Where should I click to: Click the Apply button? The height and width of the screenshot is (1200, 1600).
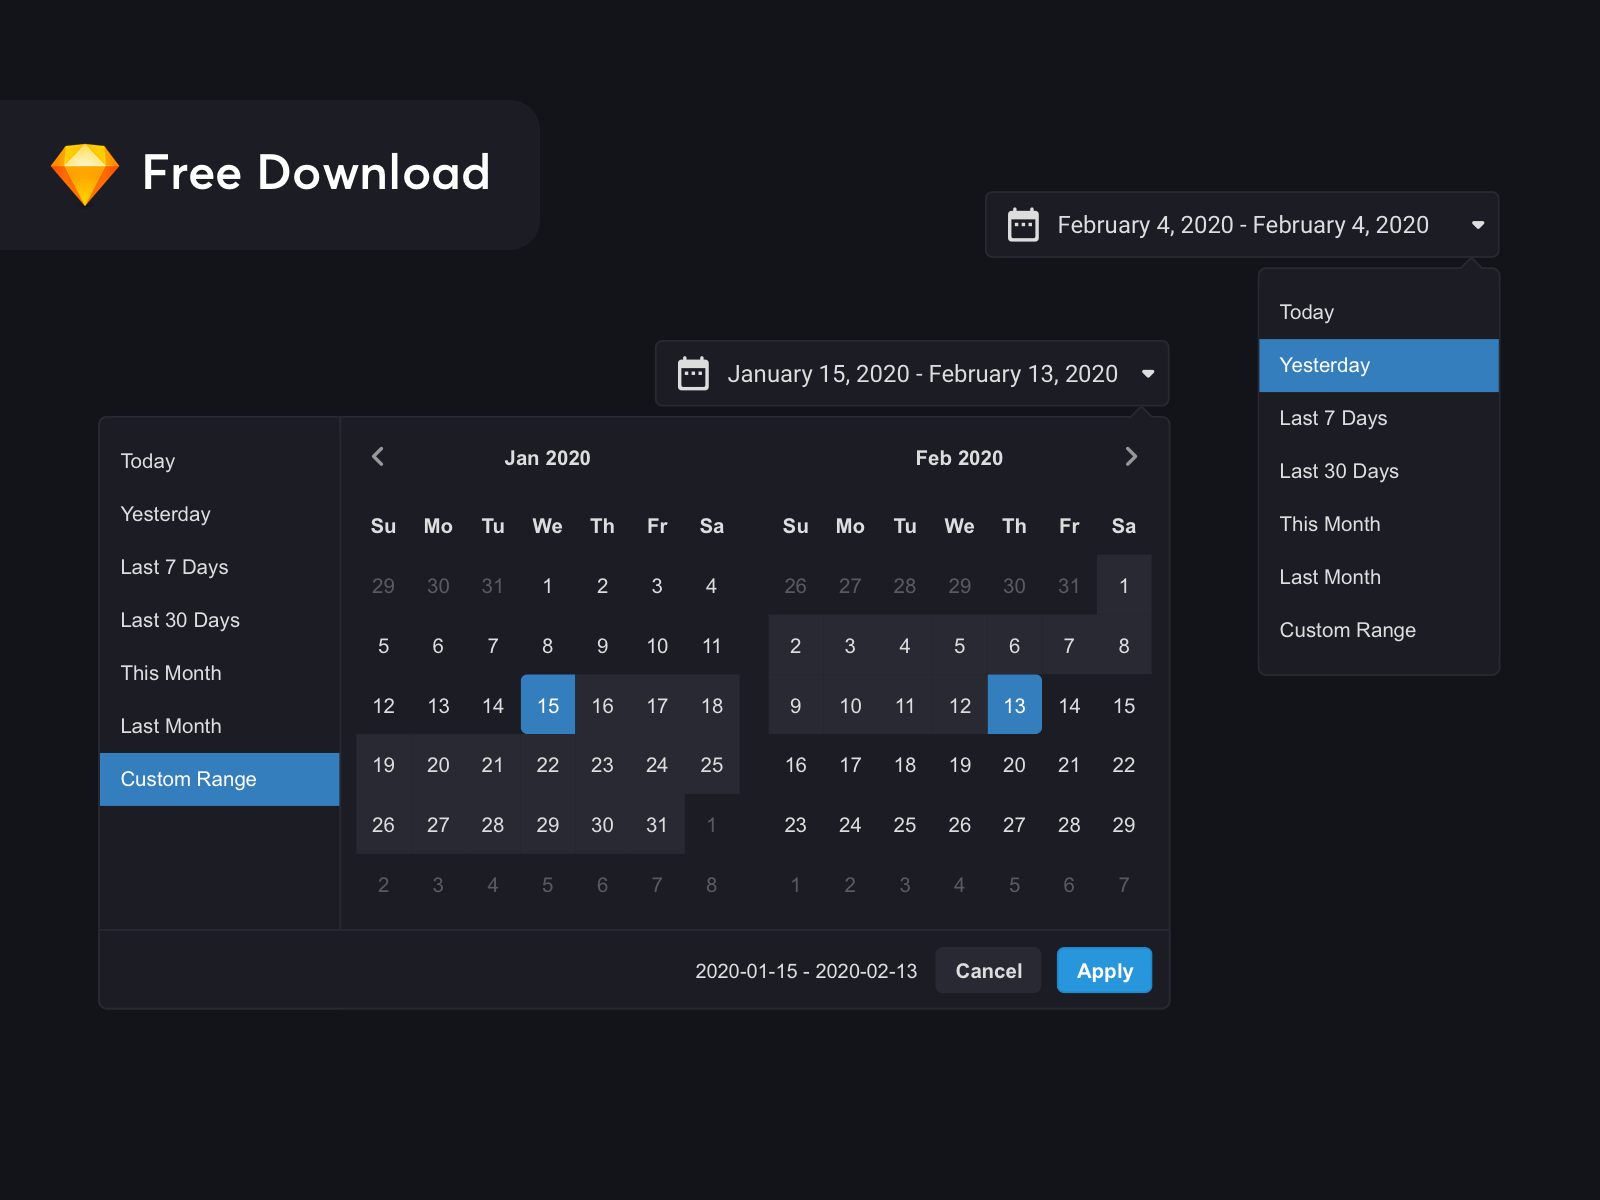(1104, 970)
